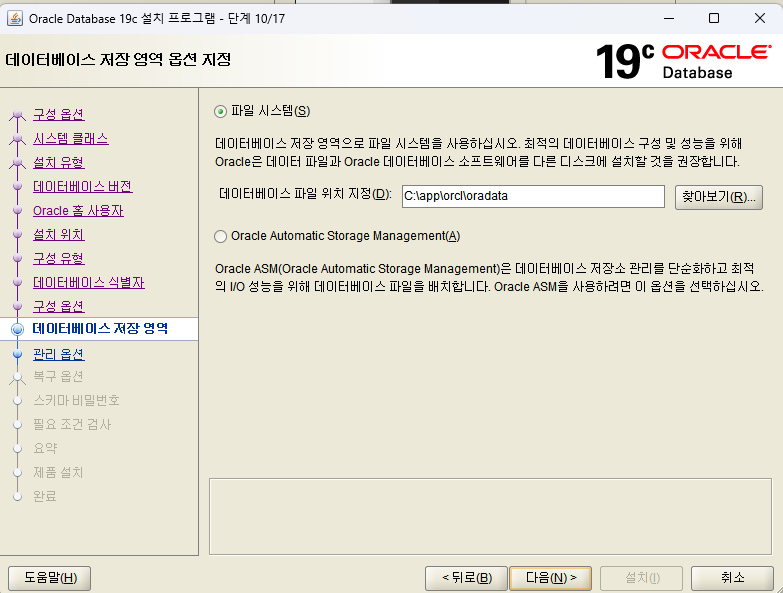Click disabled 복구 옵션 step text
783x593 pixels.
(58, 376)
